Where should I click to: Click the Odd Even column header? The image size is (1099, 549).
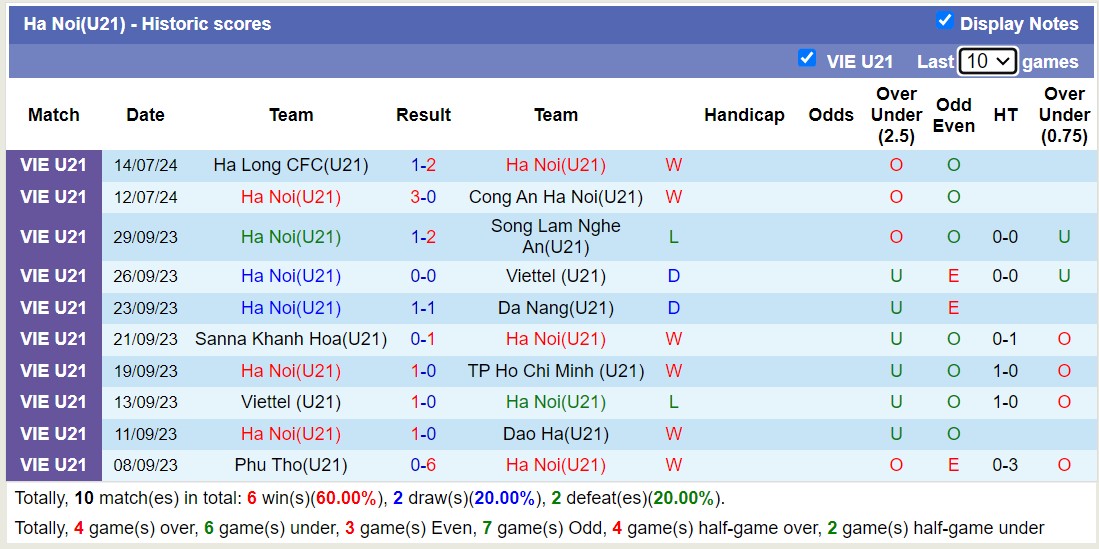[953, 115]
